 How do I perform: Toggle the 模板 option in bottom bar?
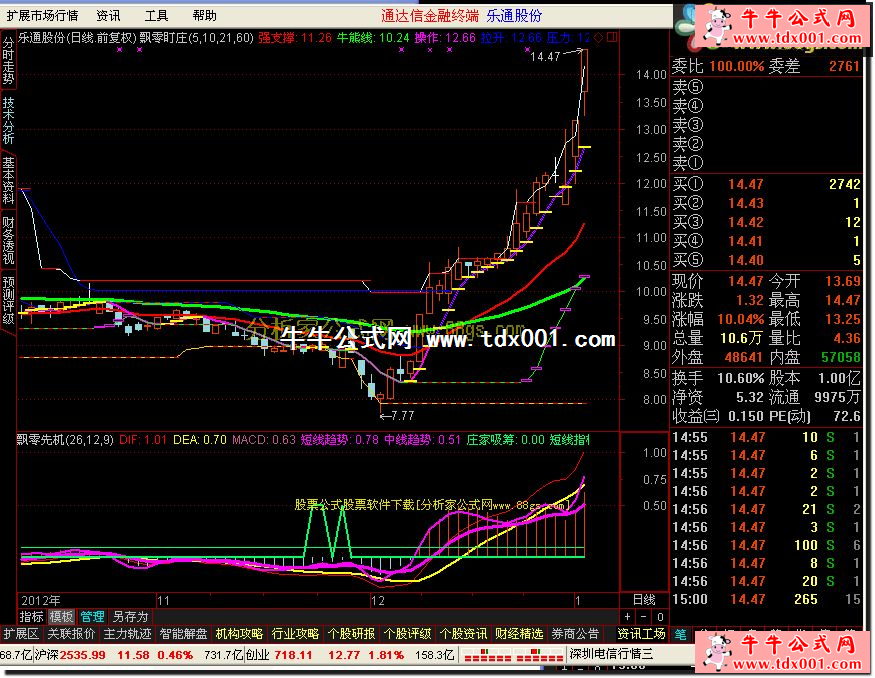(62, 616)
